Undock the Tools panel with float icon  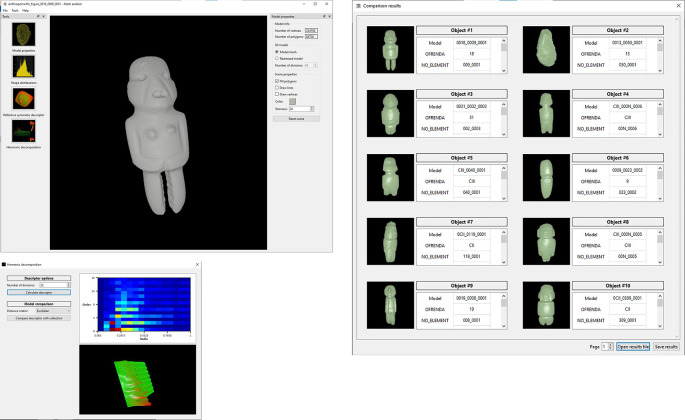(x=38, y=17)
